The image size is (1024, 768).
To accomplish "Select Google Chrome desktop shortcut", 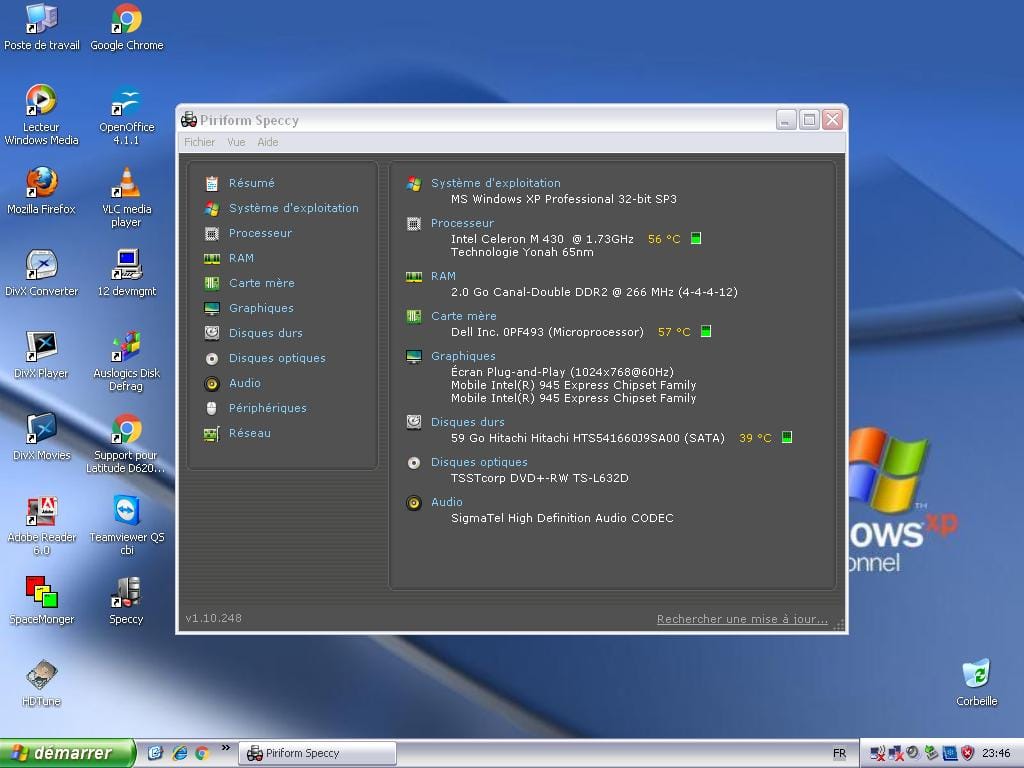I will click(x=127, y=27).
